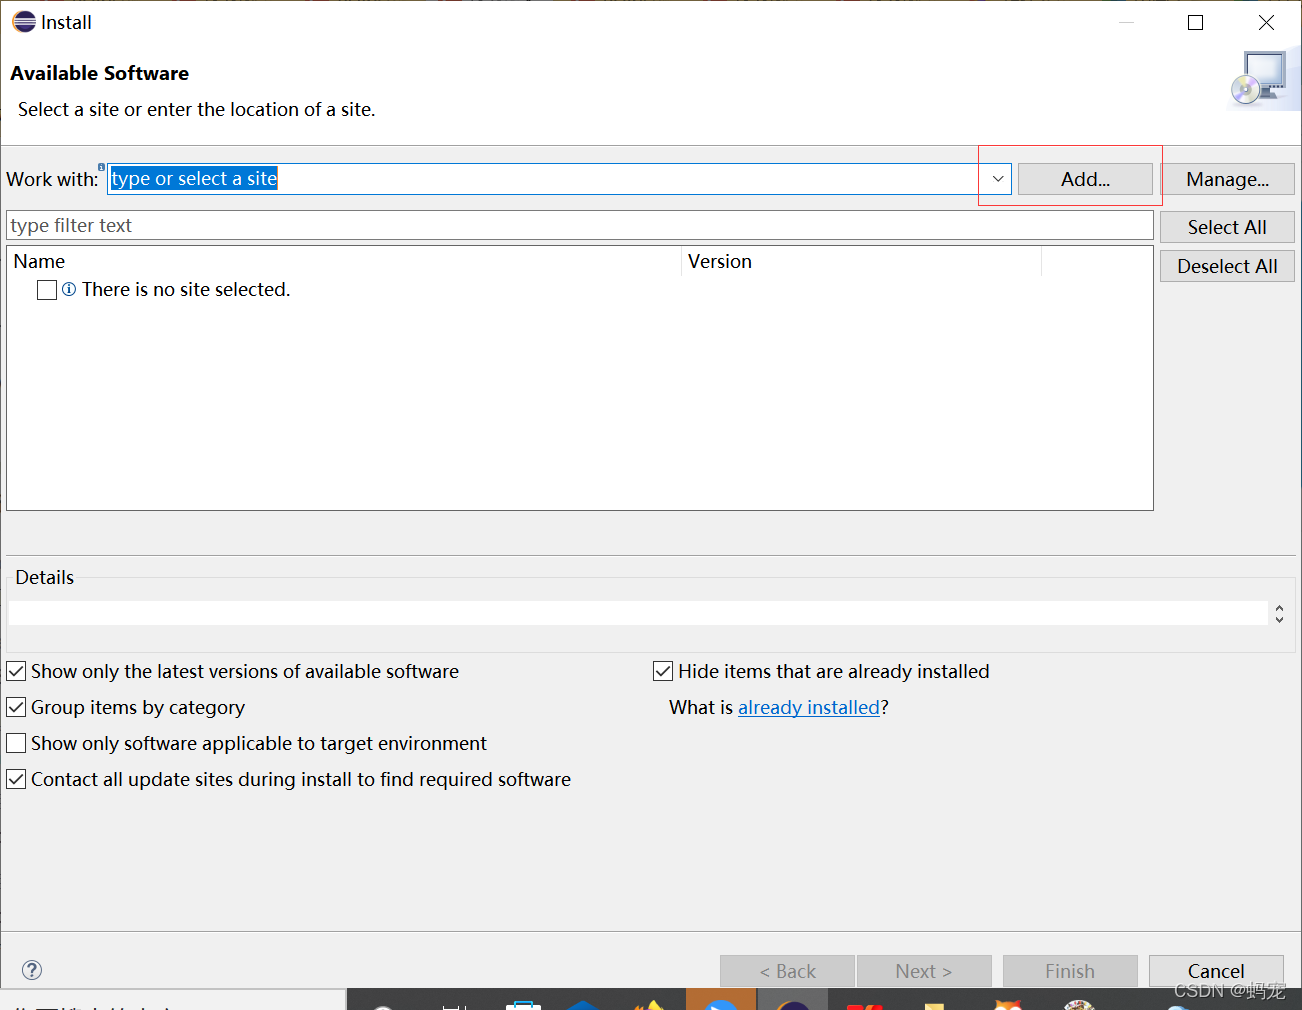This screenshot has height=1010, width=1302.
Task: Click the Details field scroll arrows
Action: [x=1279, y=614]
